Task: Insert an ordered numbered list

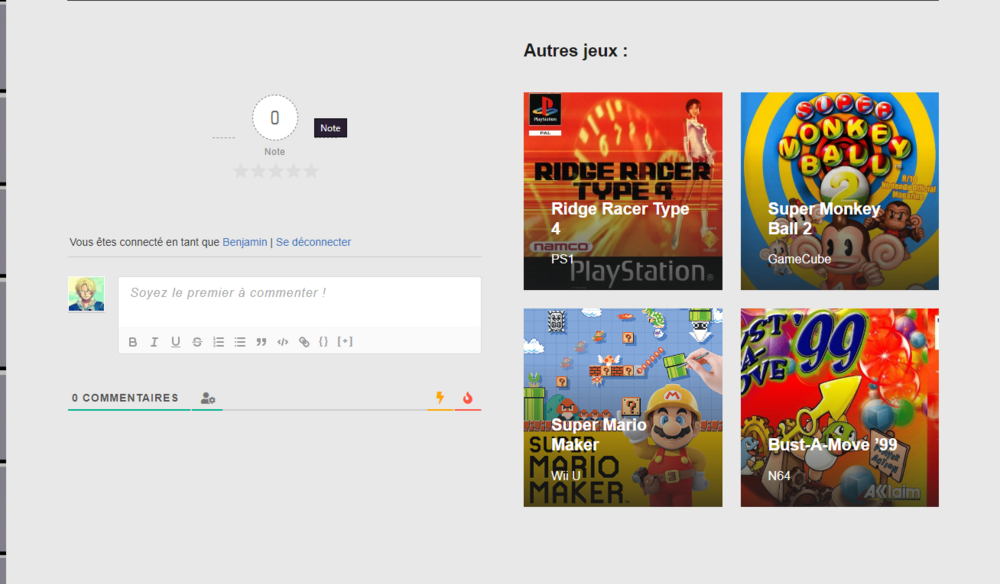Action: pyautogui.click(x=219, y=342)
